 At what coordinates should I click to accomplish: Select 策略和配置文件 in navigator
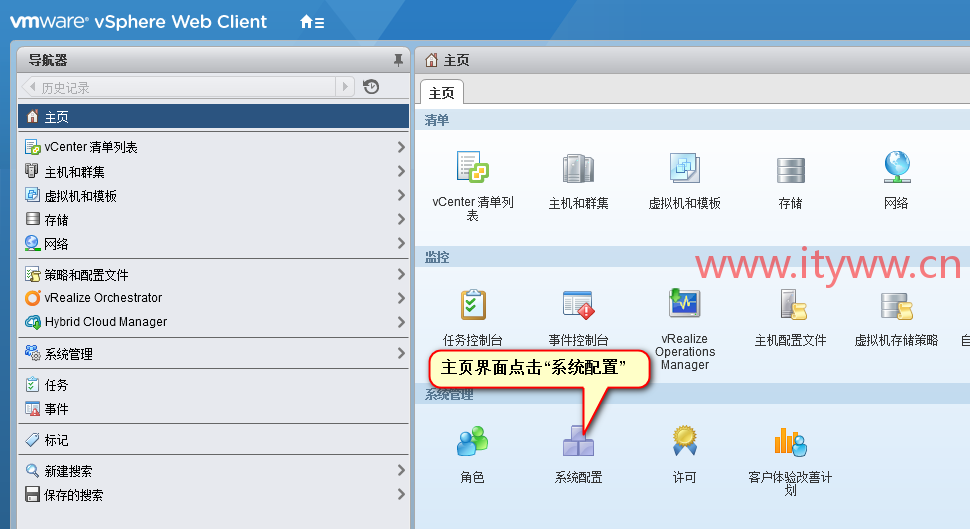coord(213,274)
